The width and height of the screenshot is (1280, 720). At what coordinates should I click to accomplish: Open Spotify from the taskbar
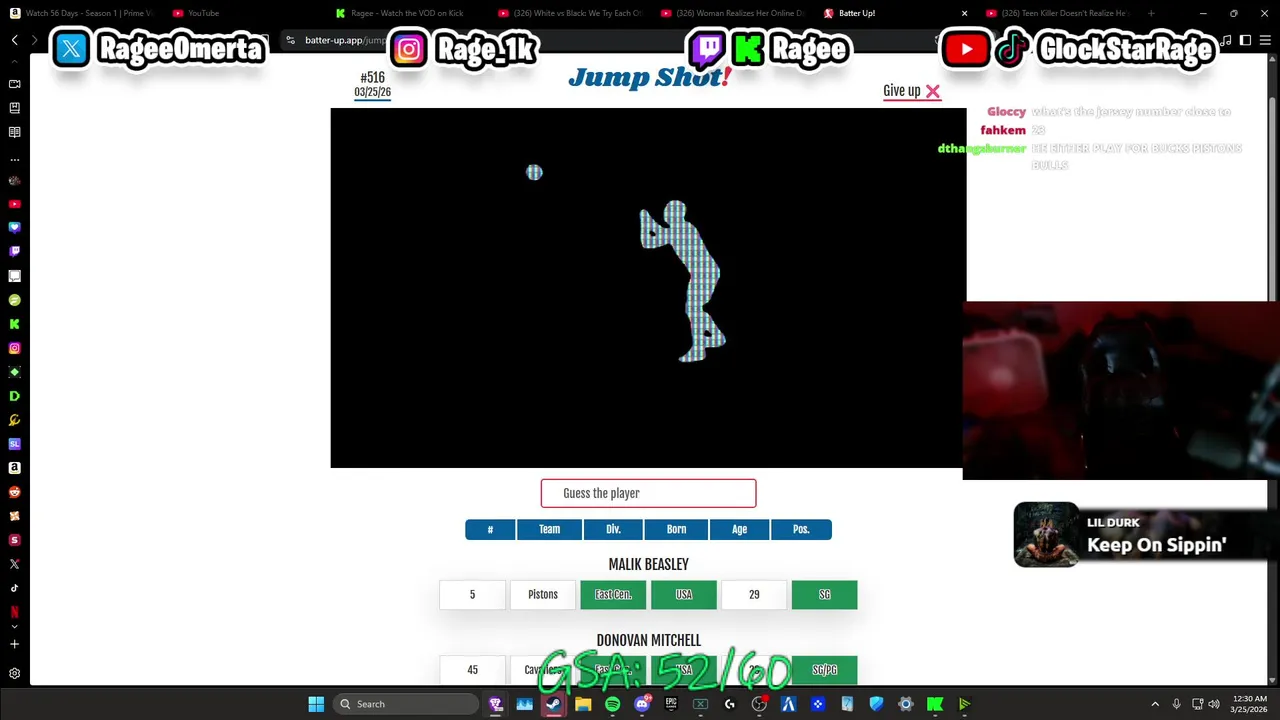point(612,704)
